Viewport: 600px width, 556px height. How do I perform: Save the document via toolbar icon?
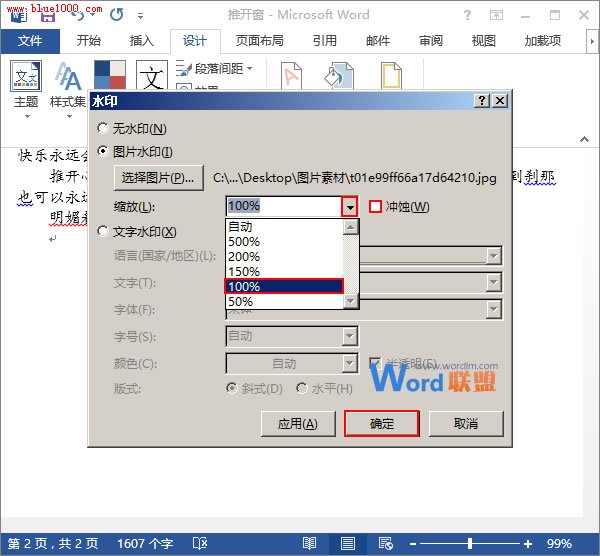[48, 16]
